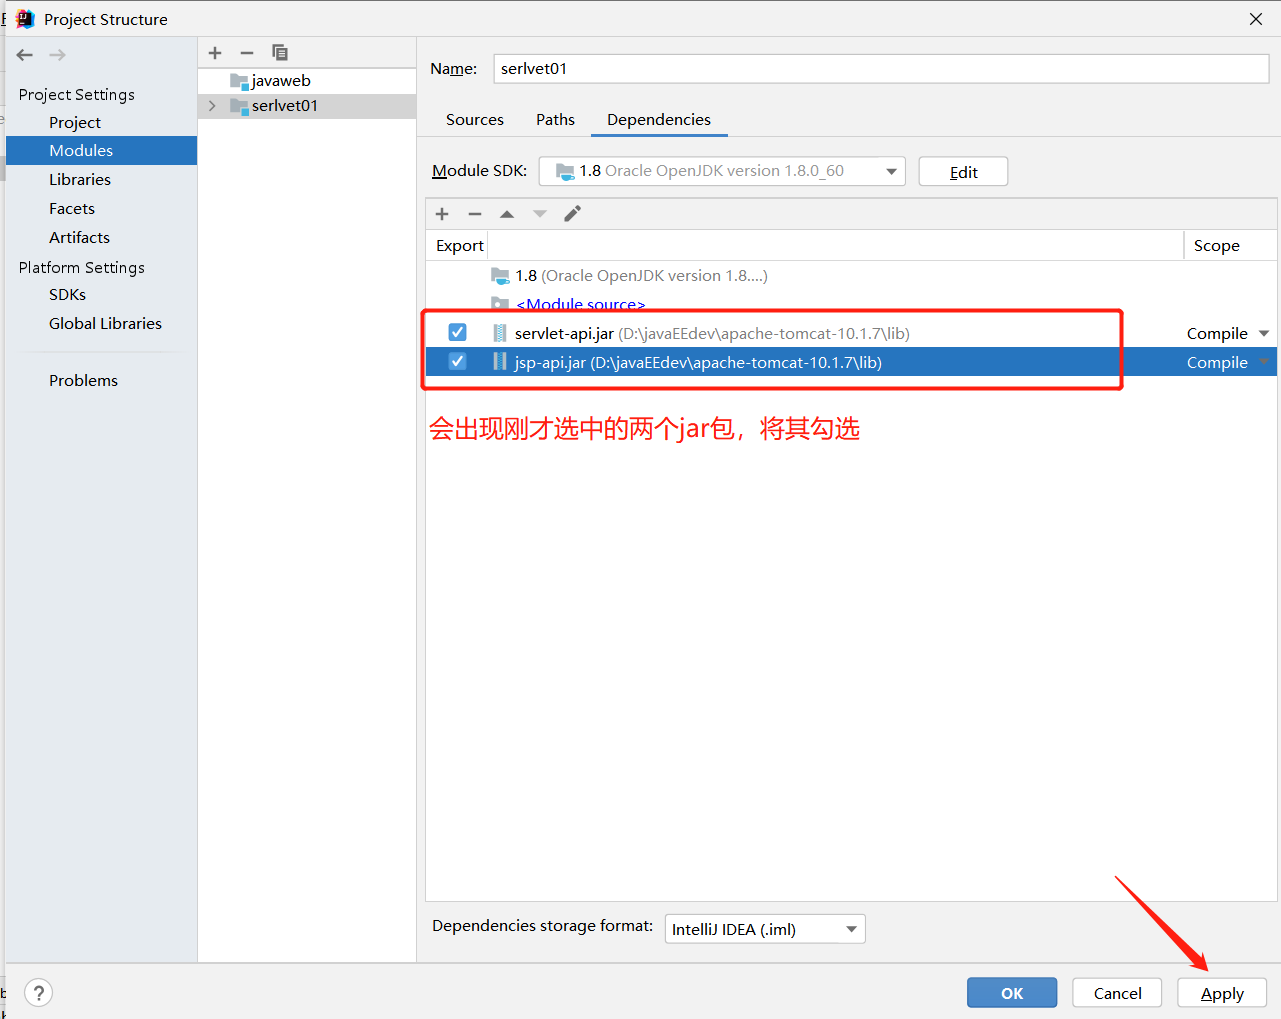Screen dimensions: 1281x1019
Task: Expand the serlvet01 module tree node
Action: click(212, 106)
